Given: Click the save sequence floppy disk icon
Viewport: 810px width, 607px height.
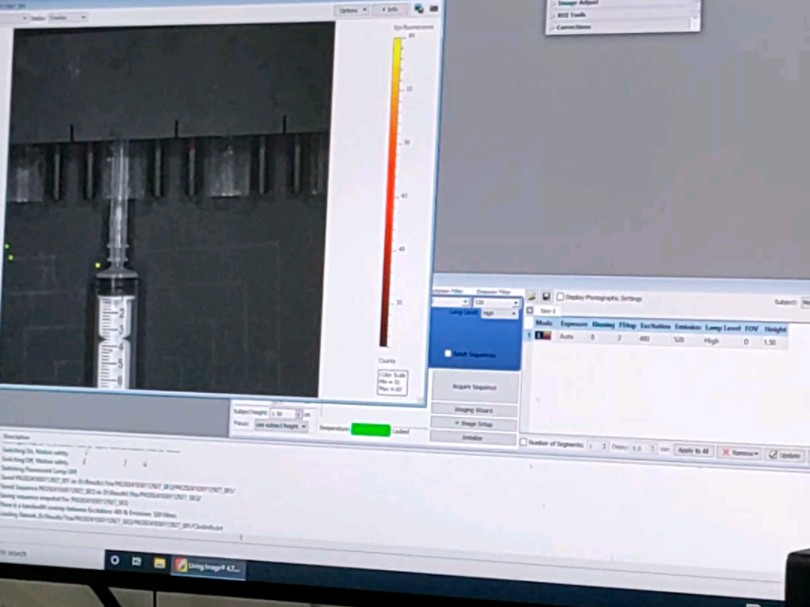Looking at the screenshot, I should 546,297.
